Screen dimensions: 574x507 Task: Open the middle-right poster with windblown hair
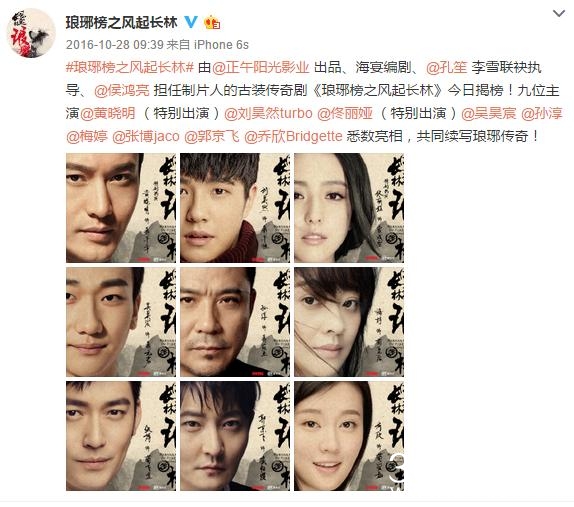point(349,322)
